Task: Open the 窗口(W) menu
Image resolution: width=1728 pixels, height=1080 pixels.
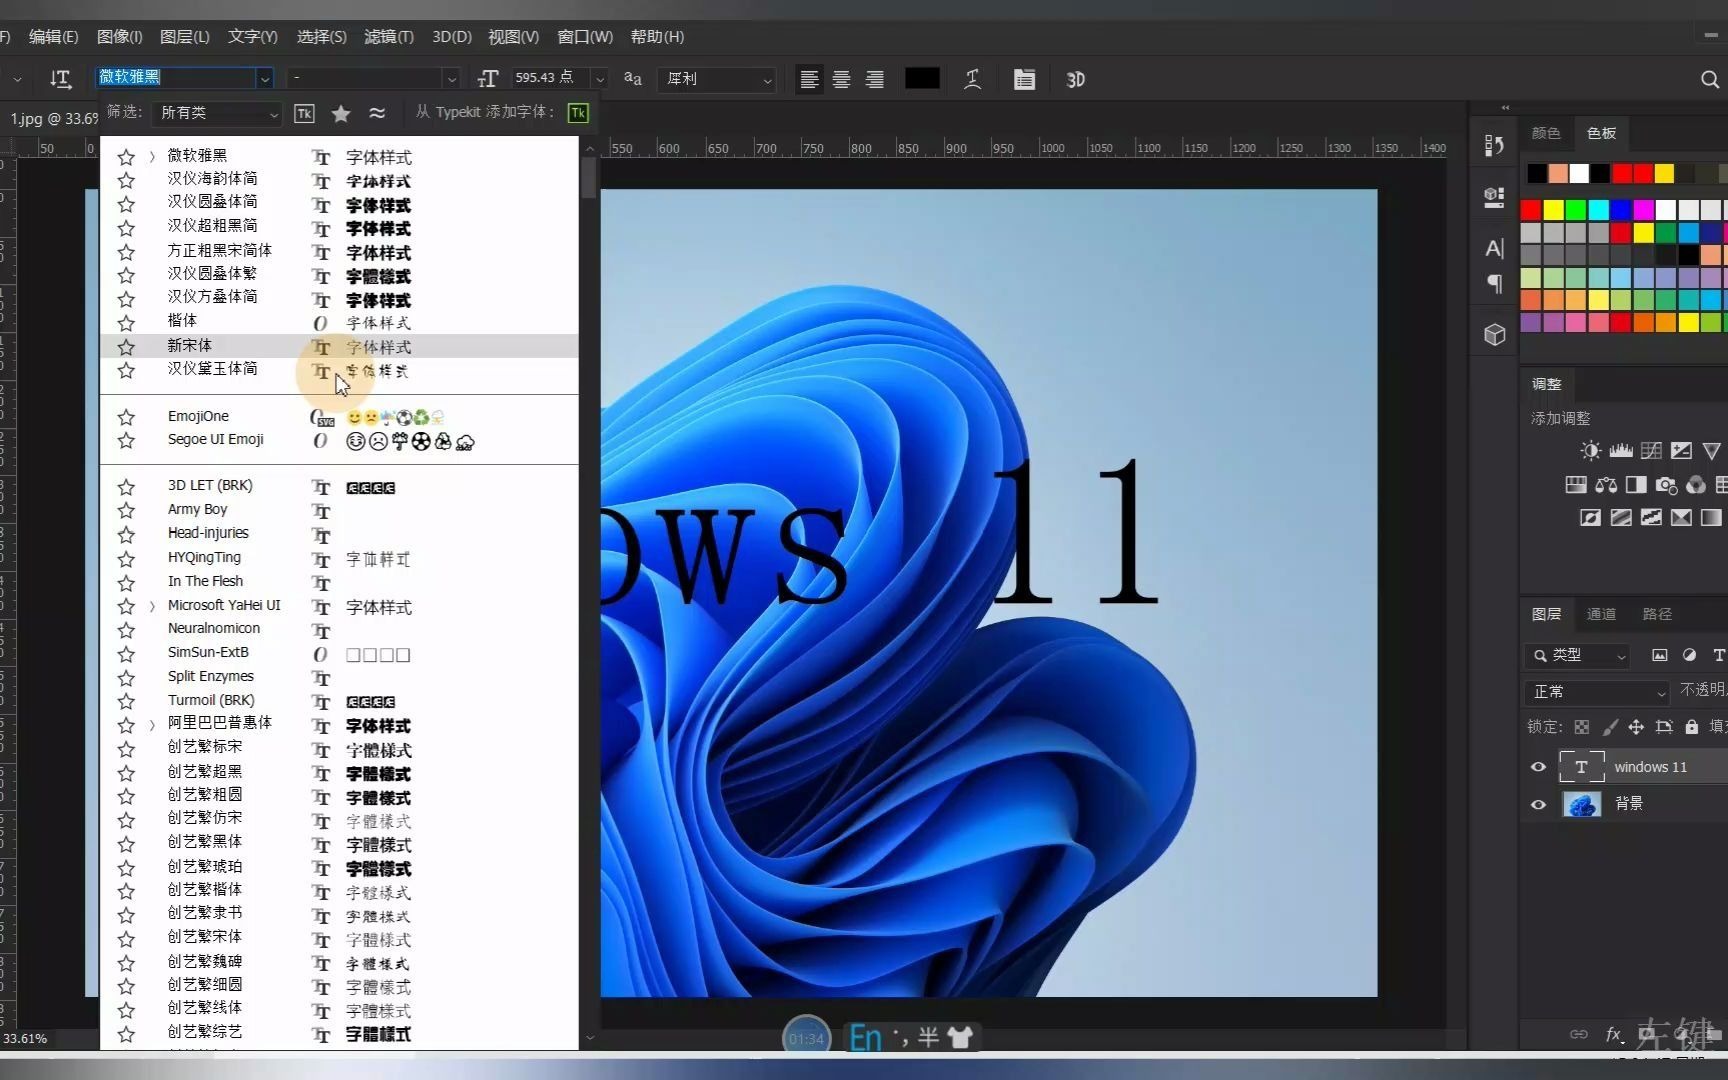Action: click(585, 37)
